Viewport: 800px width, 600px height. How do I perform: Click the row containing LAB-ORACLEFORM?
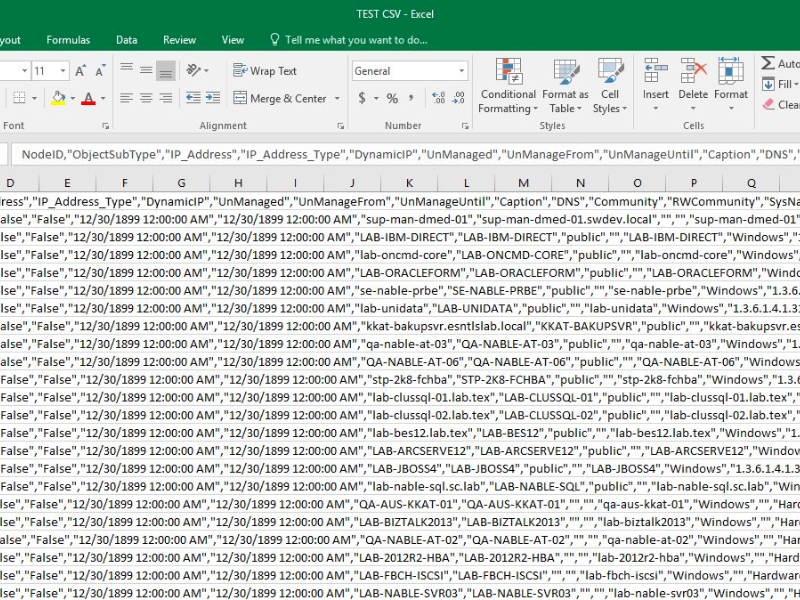point(400,273)
